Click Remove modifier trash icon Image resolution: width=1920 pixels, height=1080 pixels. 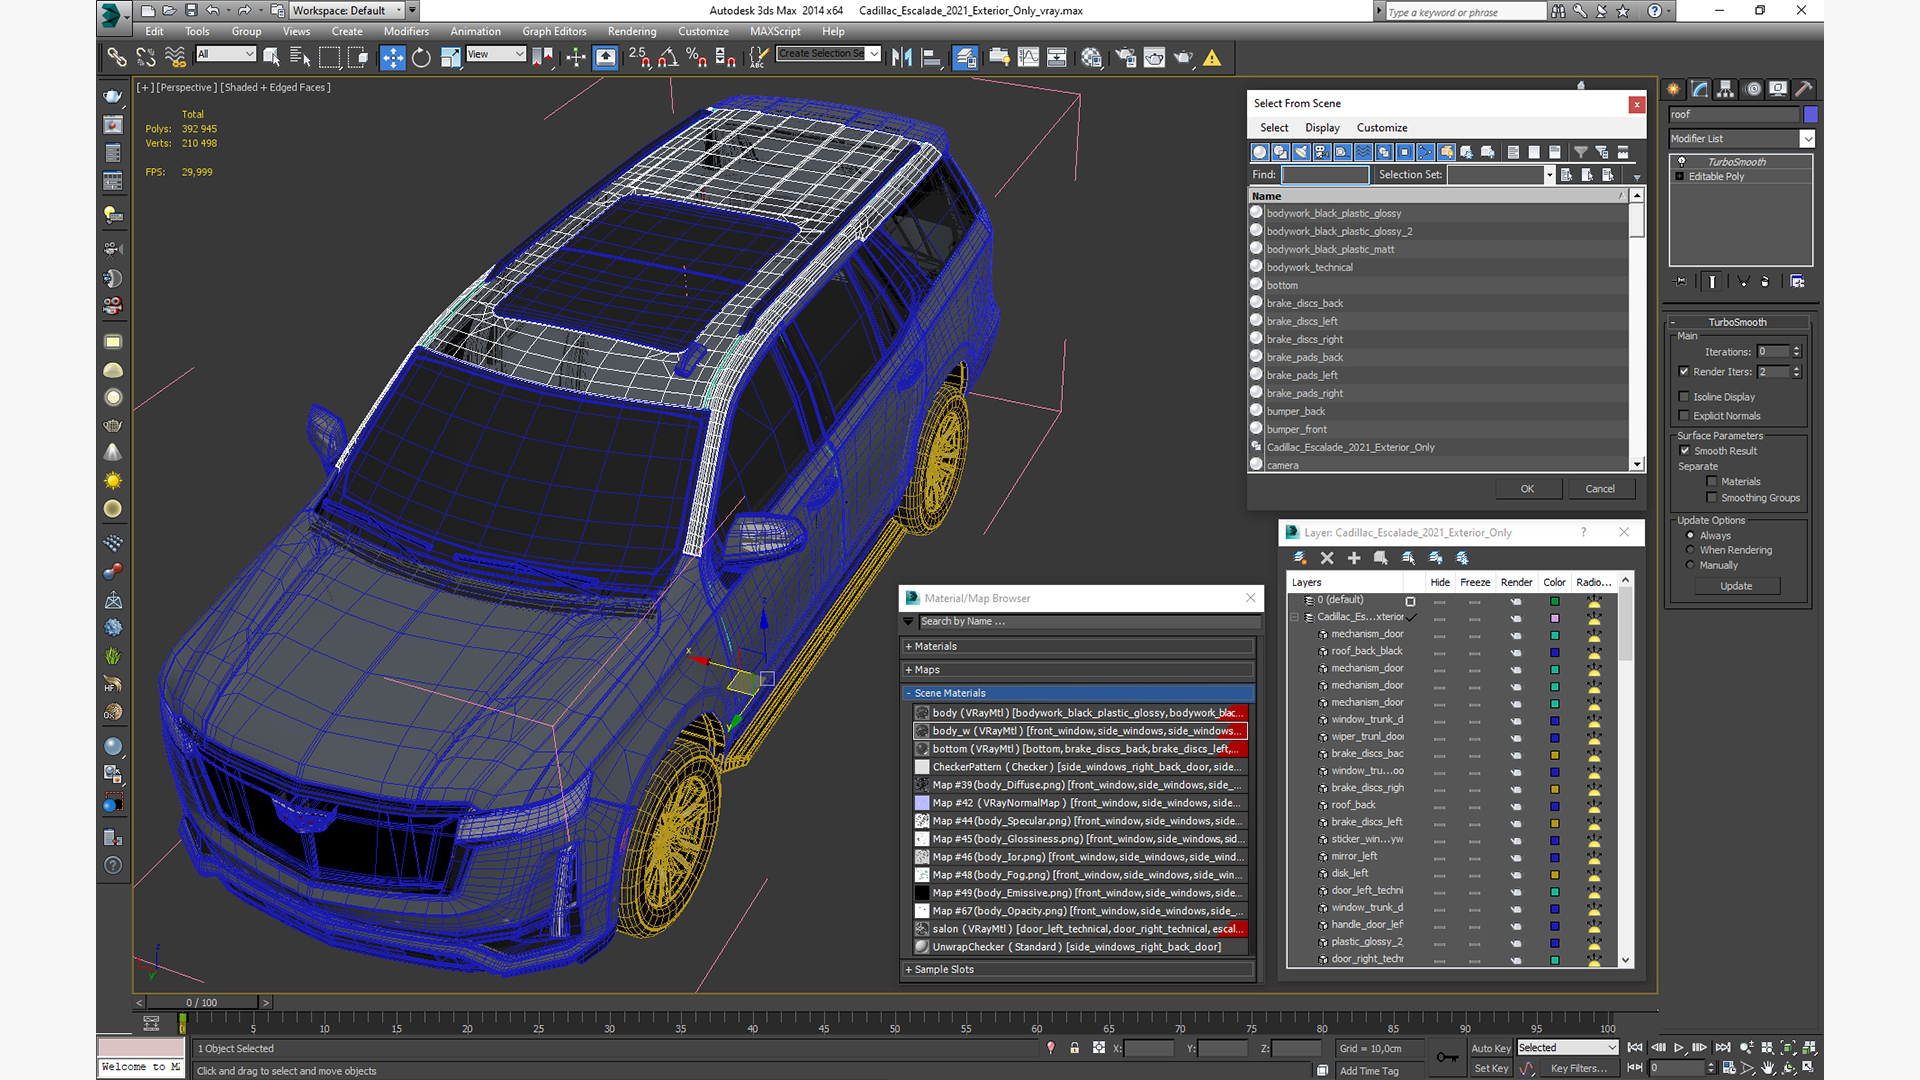(x=1765, y=282)
